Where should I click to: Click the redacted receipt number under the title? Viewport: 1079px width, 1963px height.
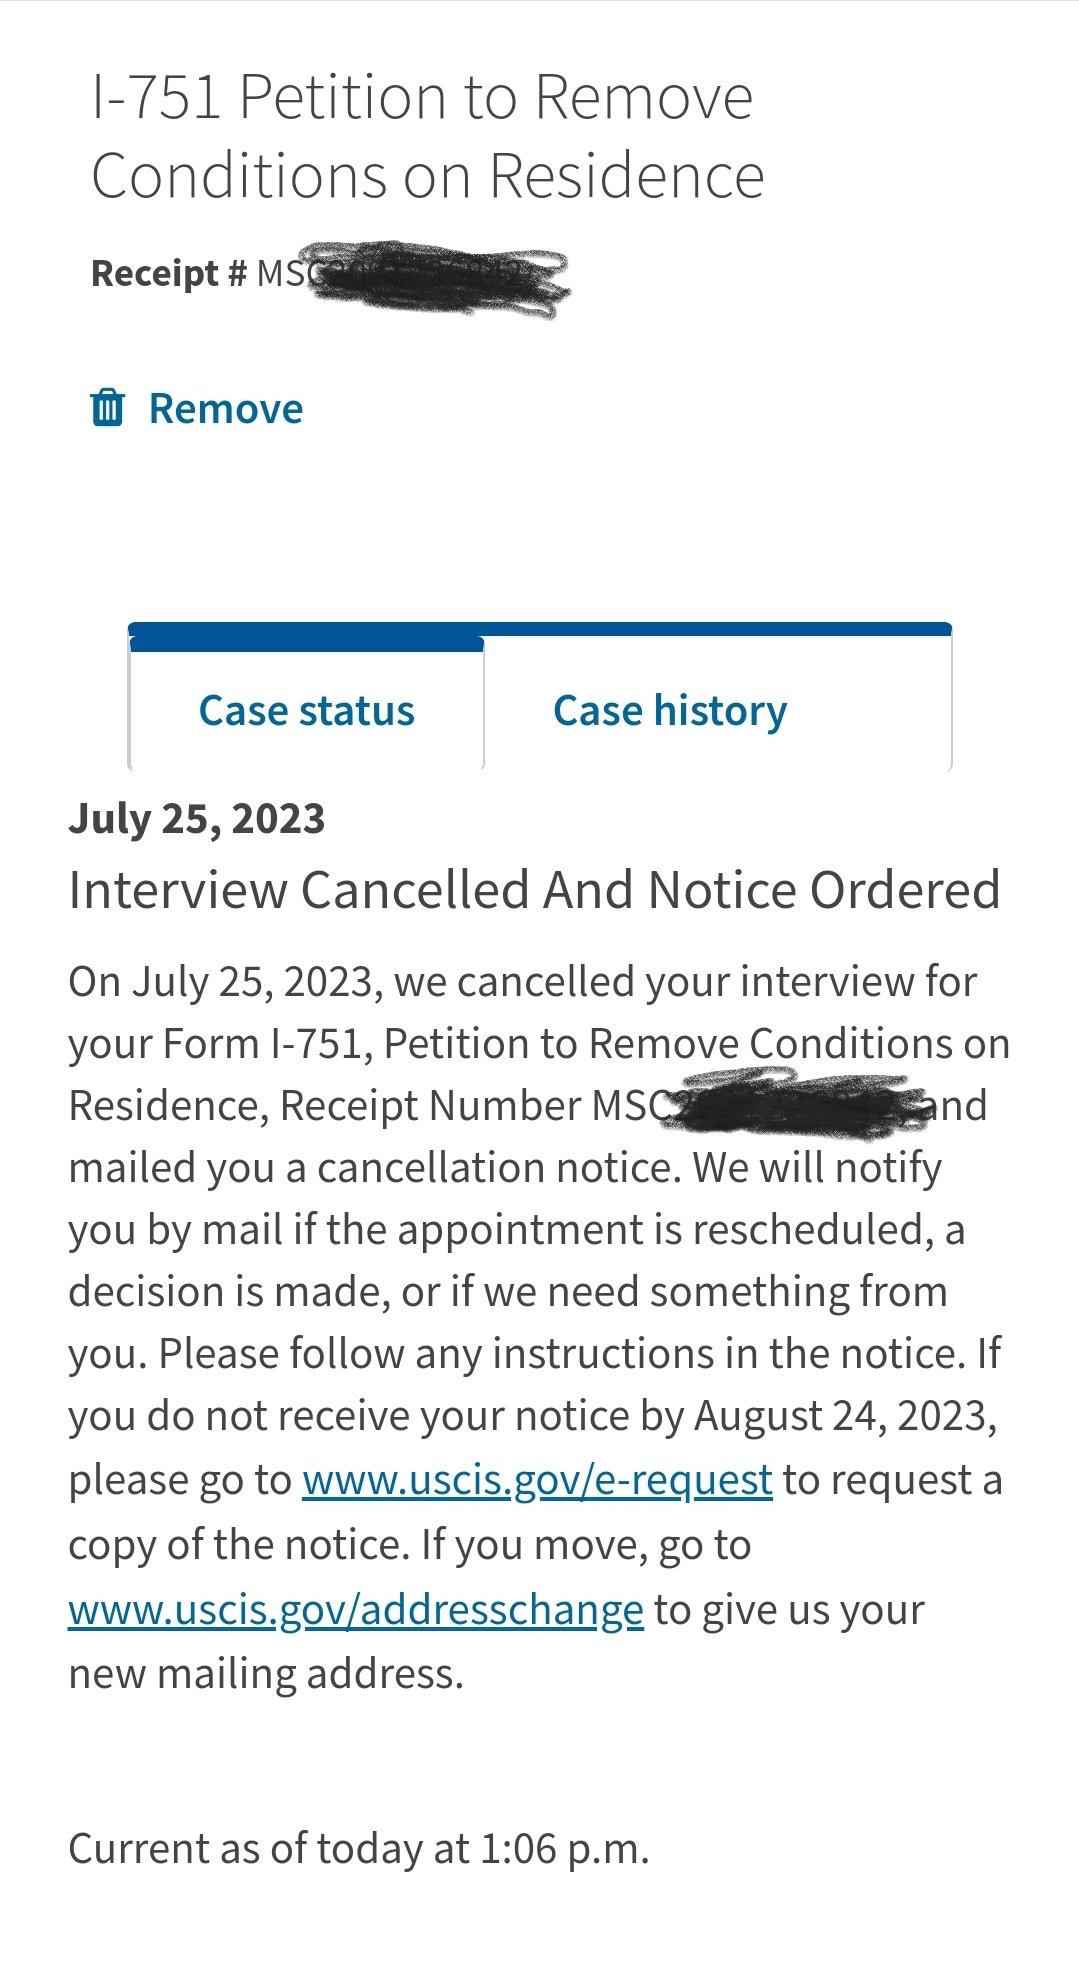coord(412,277)
